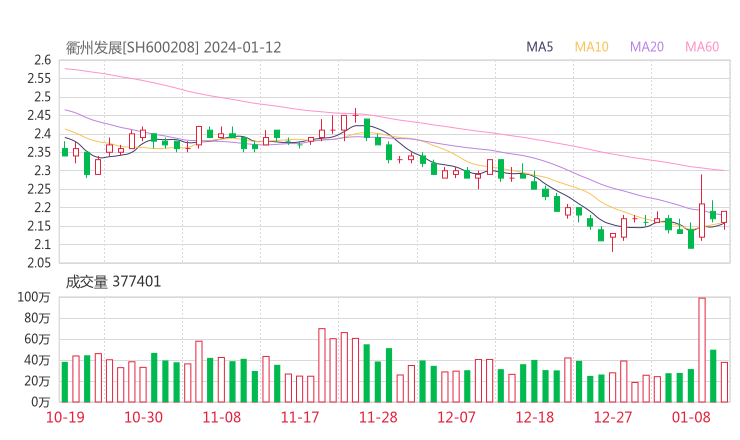
Task: Click the 10-19 date label
Action: [65, 417]
